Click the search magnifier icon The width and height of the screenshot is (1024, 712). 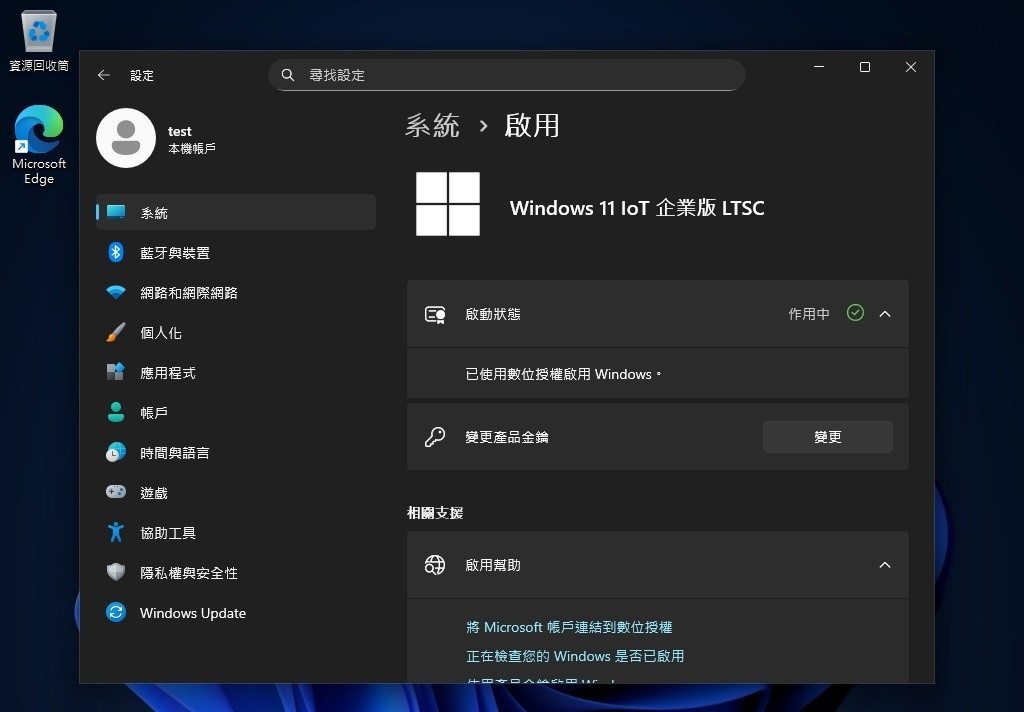pos(287,75)
